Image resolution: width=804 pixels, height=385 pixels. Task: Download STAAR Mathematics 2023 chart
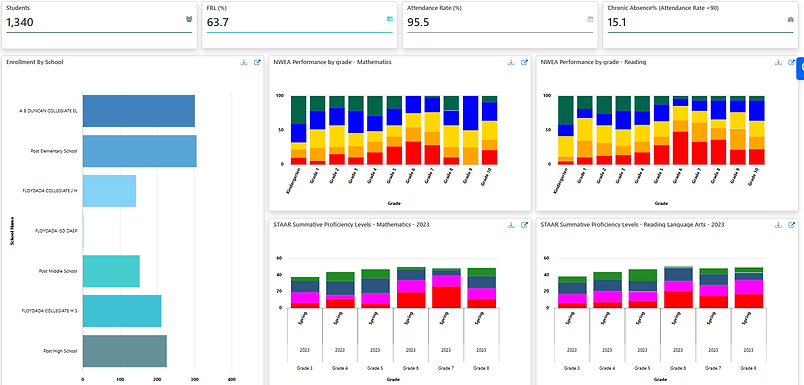pos(511,225)
